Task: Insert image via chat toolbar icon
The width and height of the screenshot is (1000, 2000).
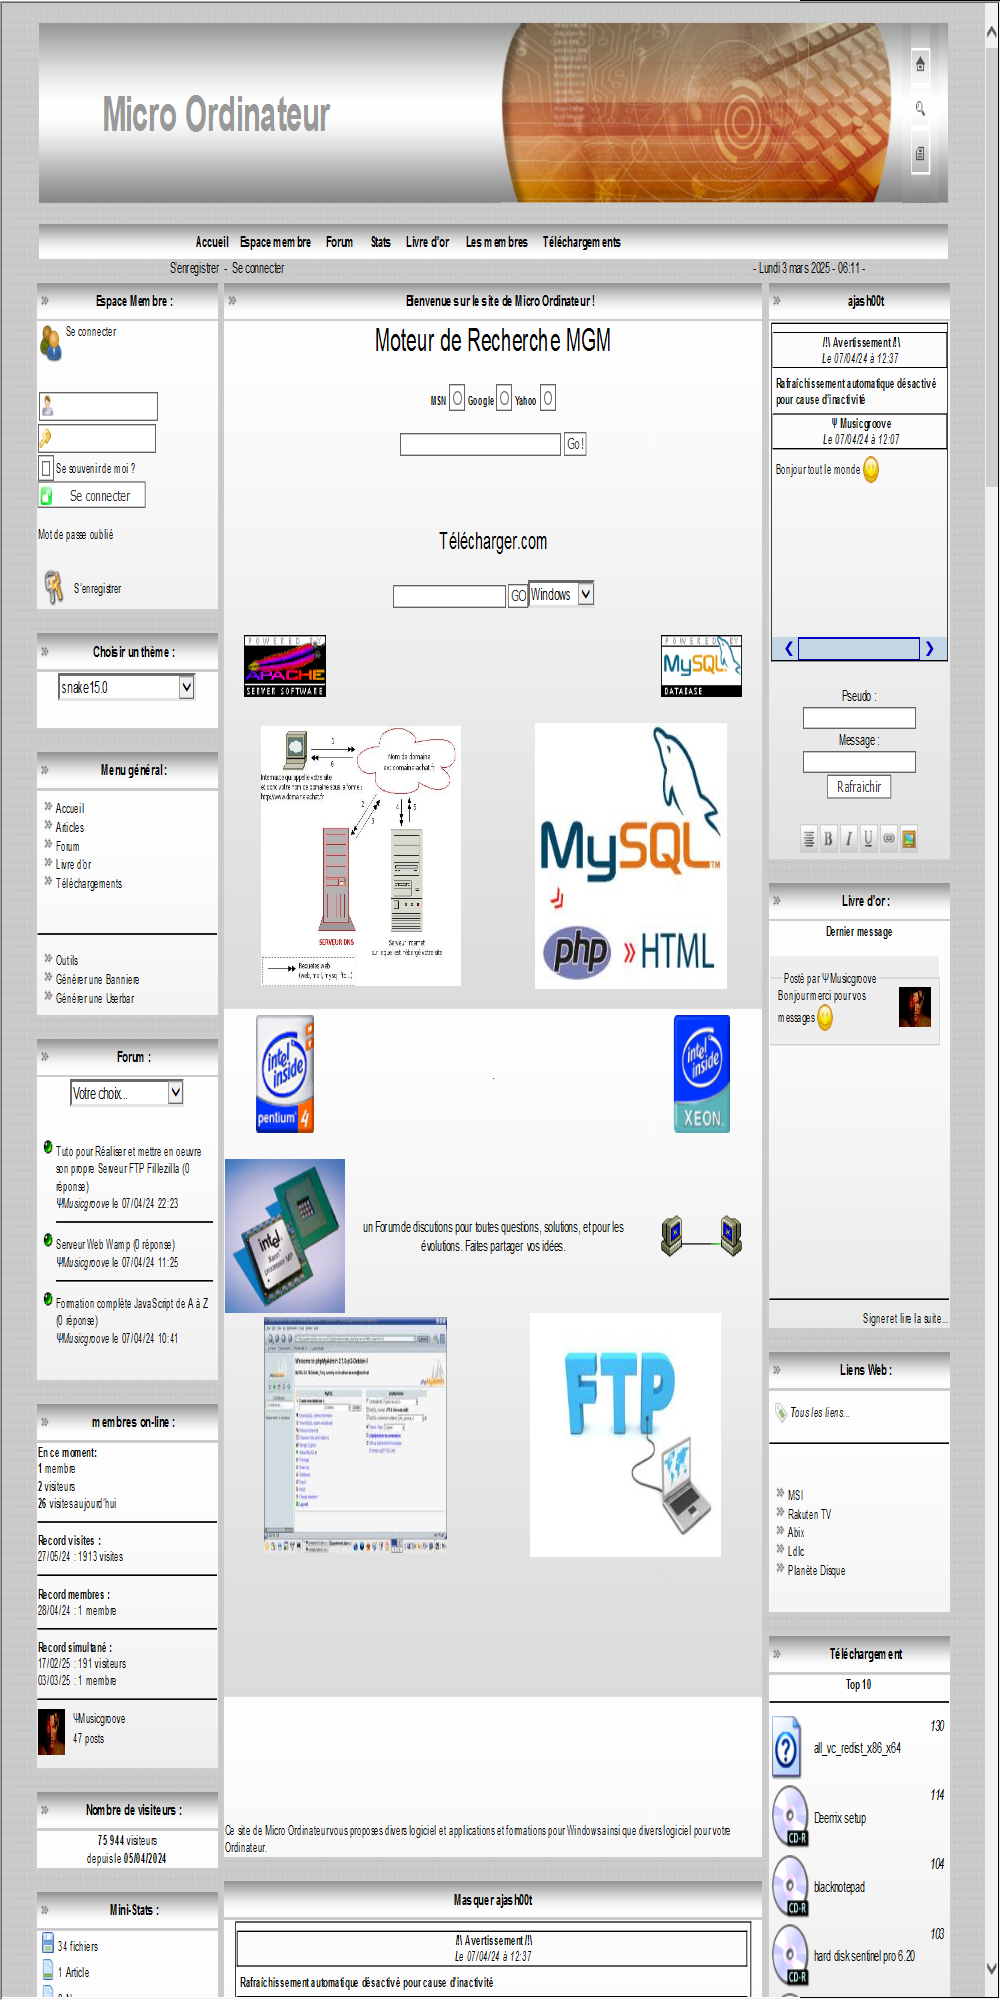Action: pos(908,839)
